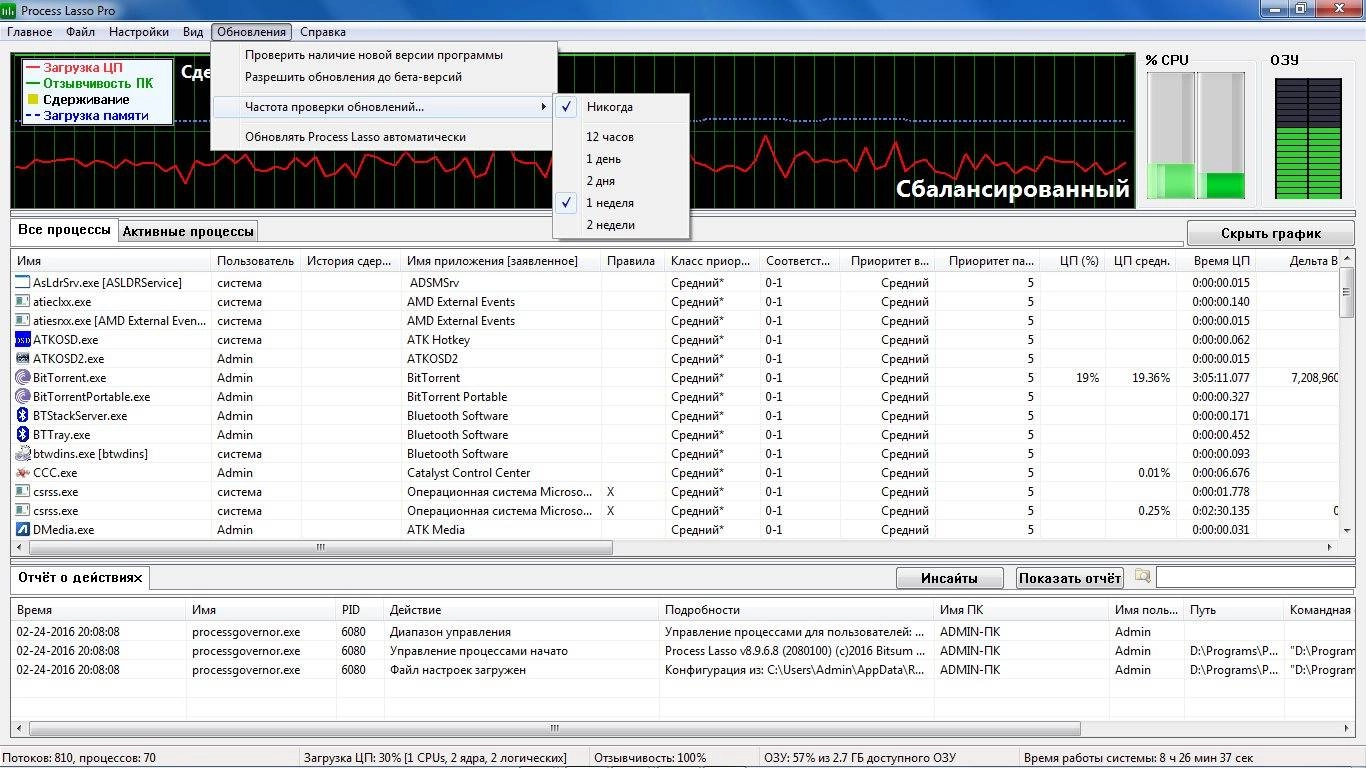1366x768 pixels.
Task: Sort by the Время ЦП column header
Action: tap(1216, 261)
